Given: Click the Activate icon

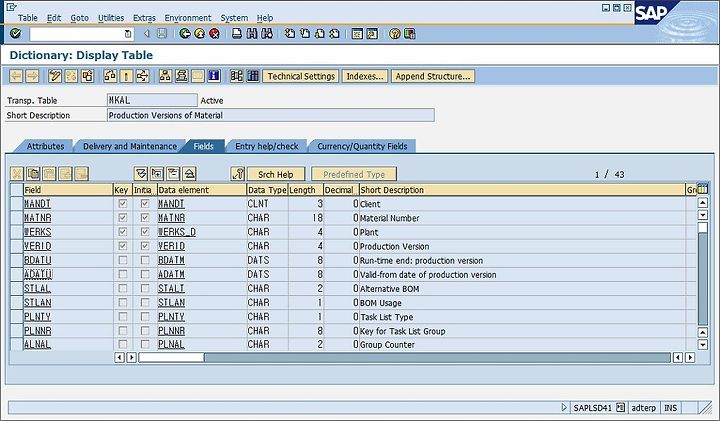Looking at the screenshot, I should click(126, 76).
